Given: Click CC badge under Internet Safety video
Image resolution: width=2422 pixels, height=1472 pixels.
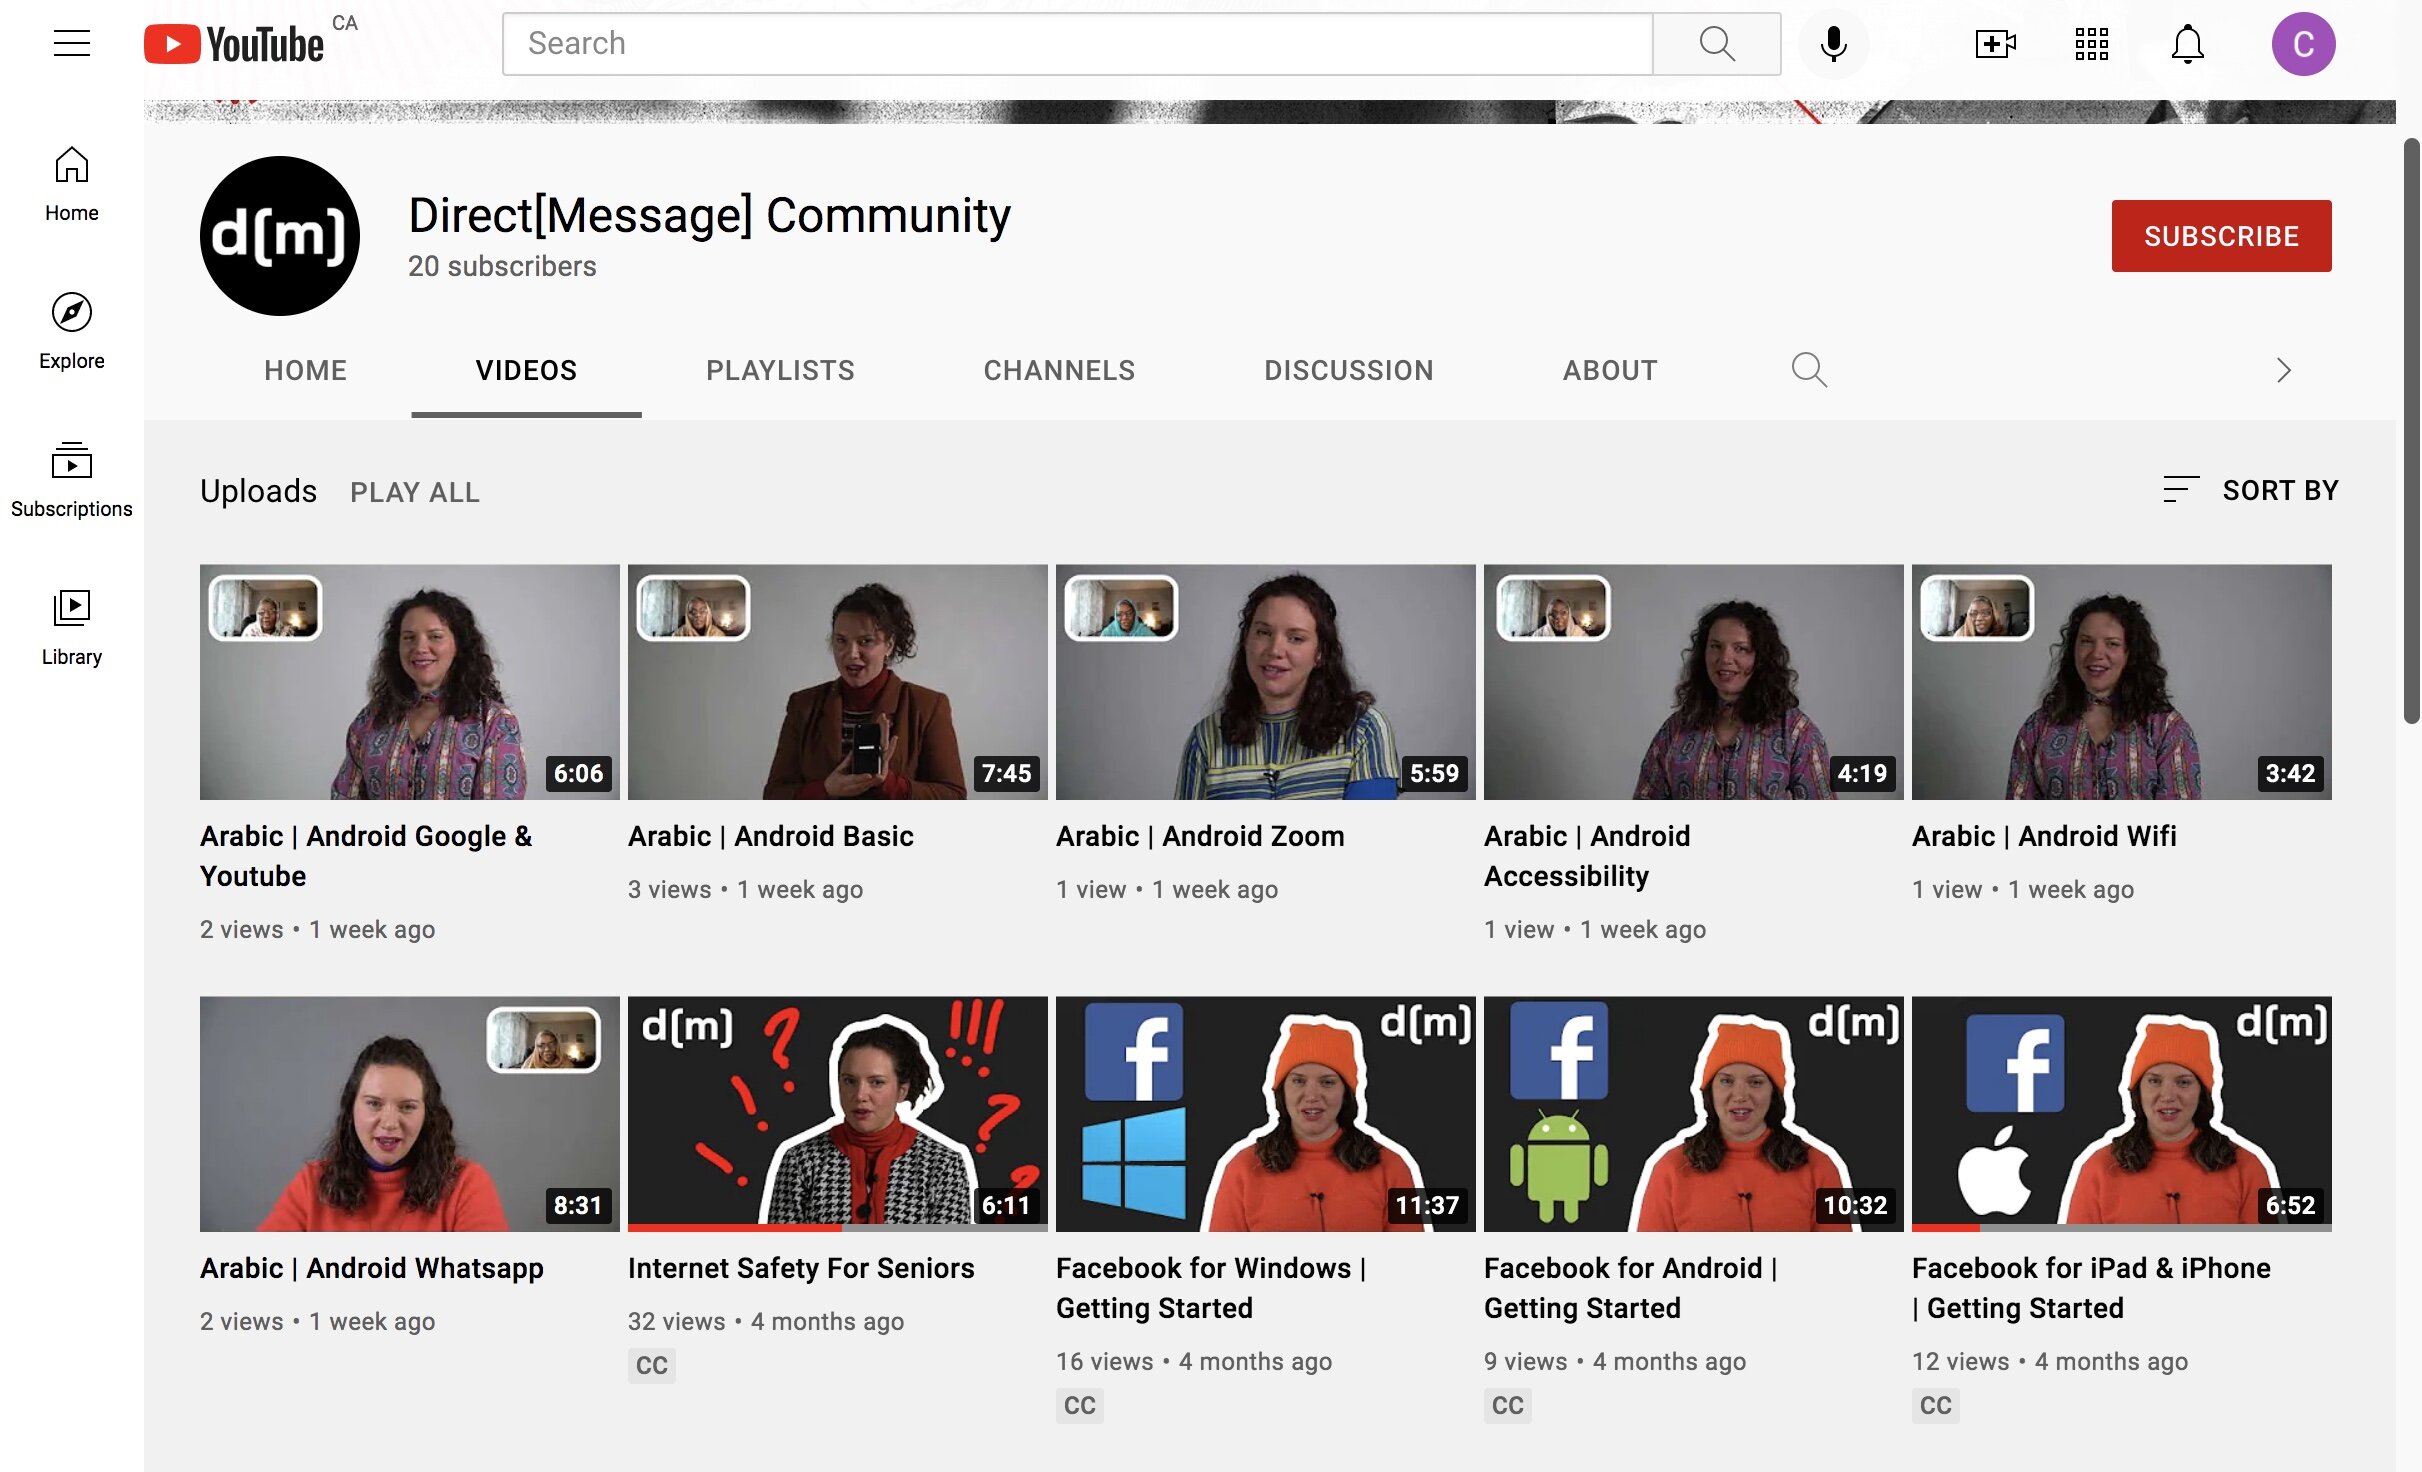Looking at the screenshot, I should (651, 1365).
